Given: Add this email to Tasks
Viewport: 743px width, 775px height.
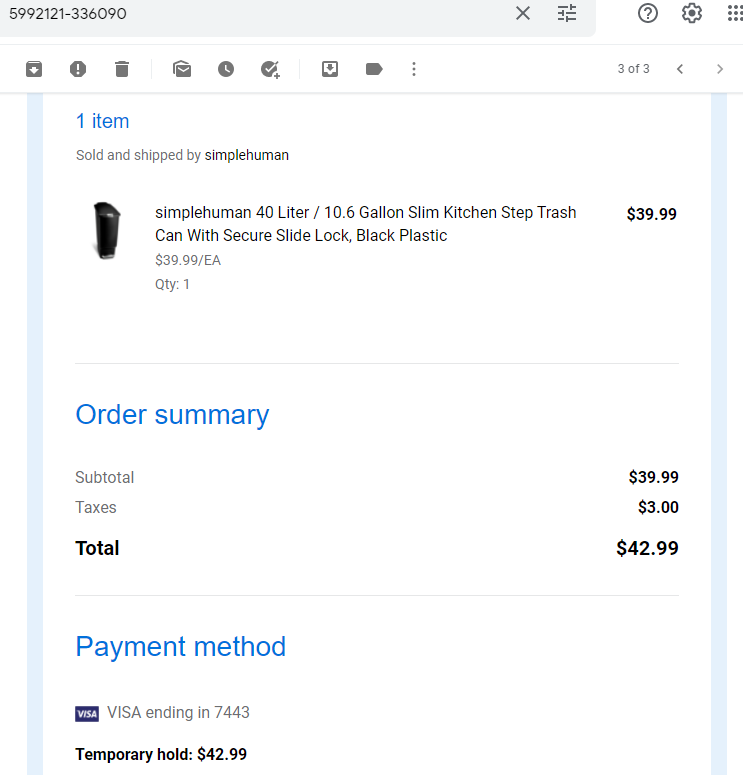Looking at the screenshot, I should coord(270,69).
